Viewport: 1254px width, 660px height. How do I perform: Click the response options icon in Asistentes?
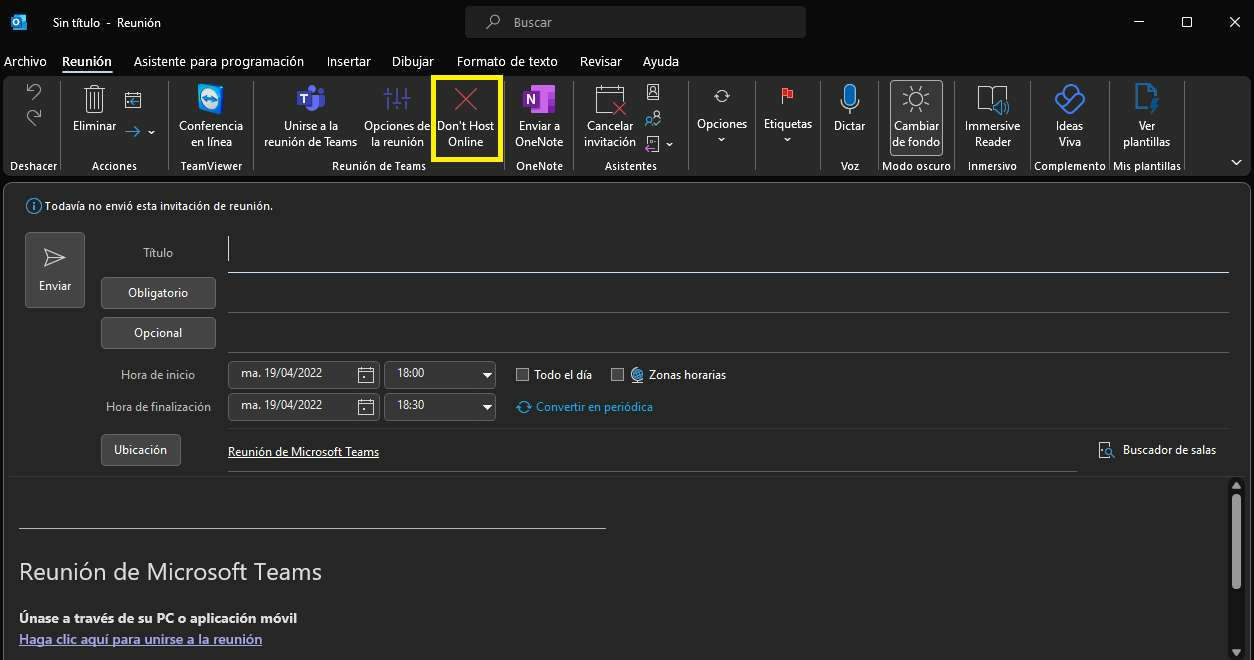[x=653, y=143]
